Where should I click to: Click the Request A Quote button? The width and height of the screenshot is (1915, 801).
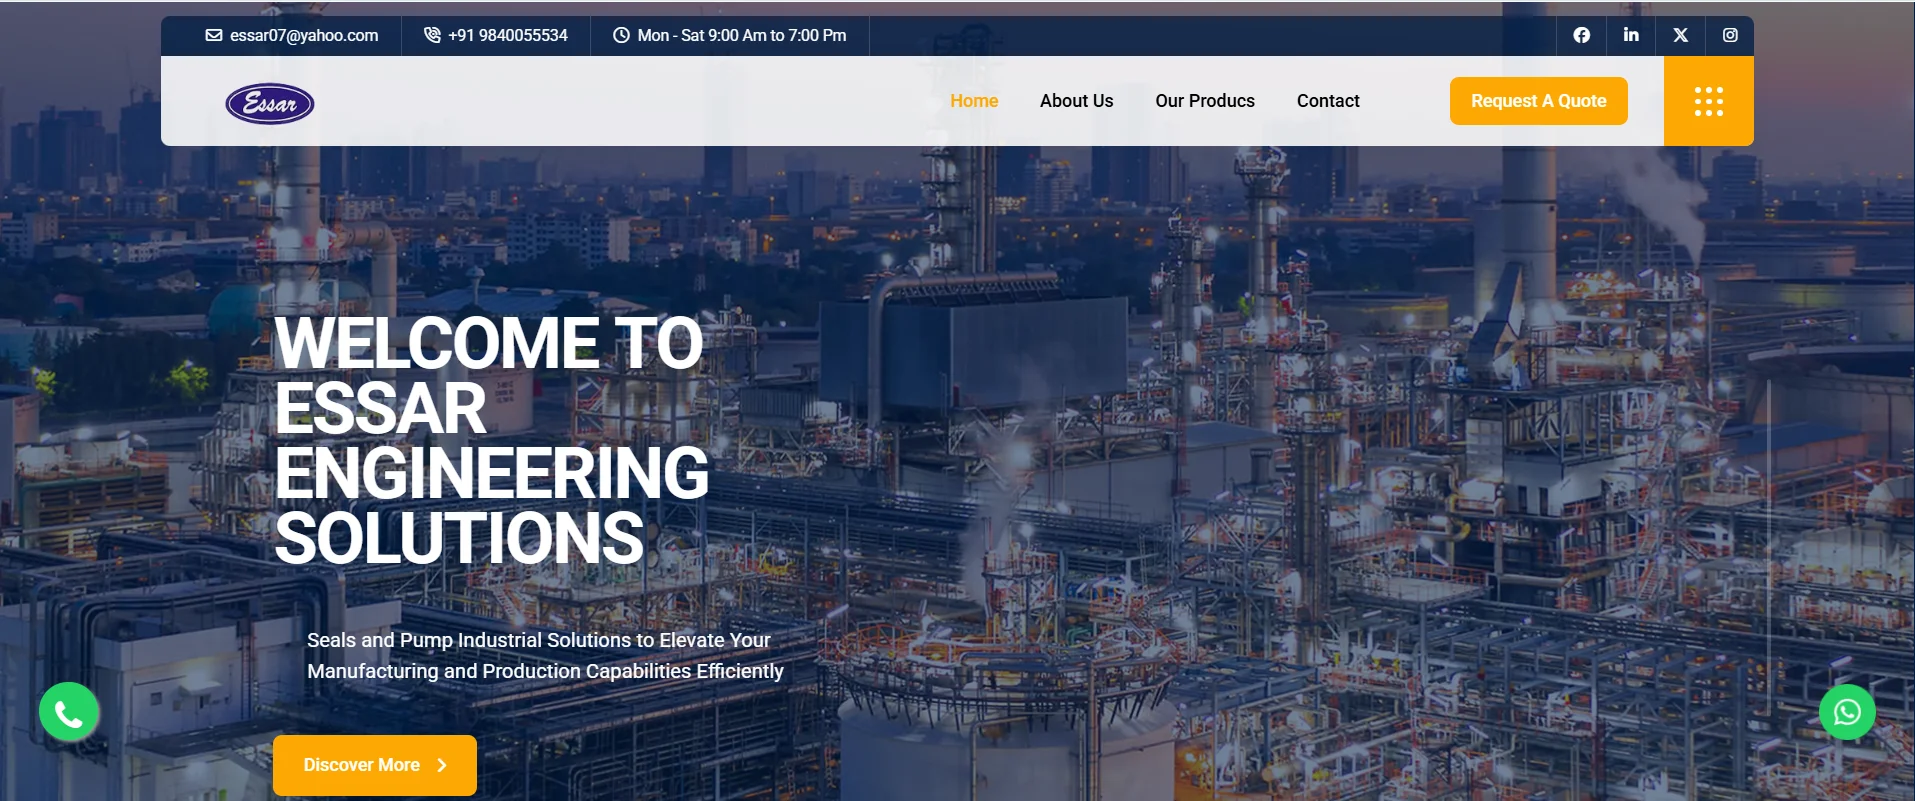click(x=1539, y=101)
